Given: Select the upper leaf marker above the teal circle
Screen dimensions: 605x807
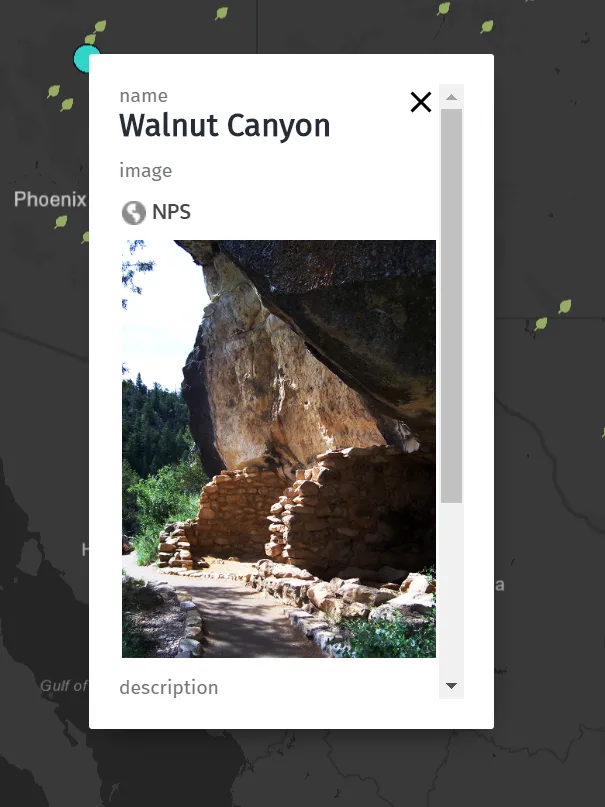Looking at the screenshot, I should [100, 26].
